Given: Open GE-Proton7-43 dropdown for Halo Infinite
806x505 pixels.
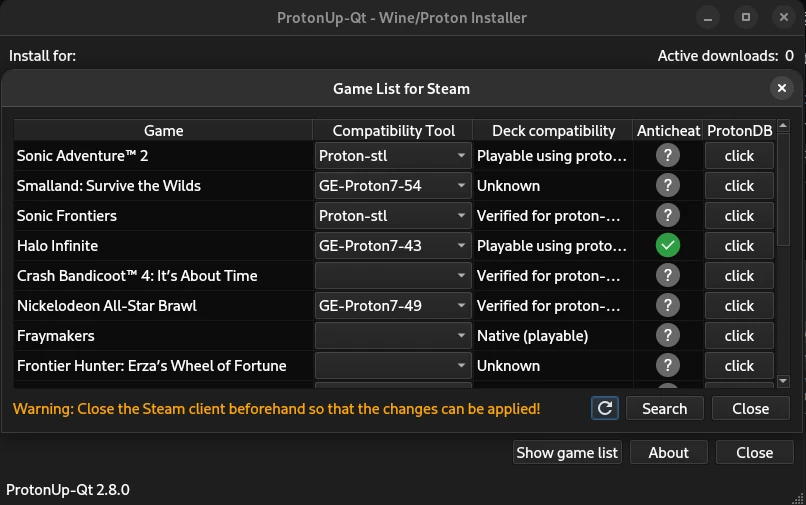Looking at the screenshot, I should point(393,246).
